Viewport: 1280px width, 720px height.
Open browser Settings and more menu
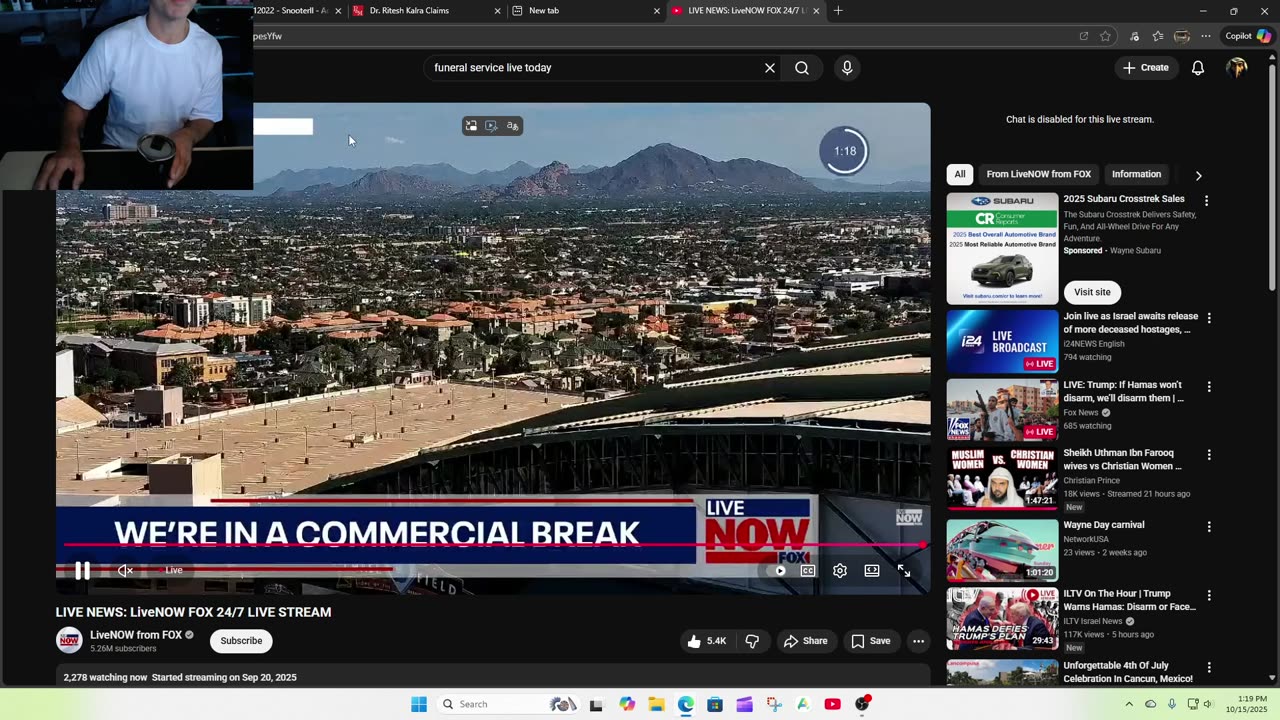click(1206, 36)
